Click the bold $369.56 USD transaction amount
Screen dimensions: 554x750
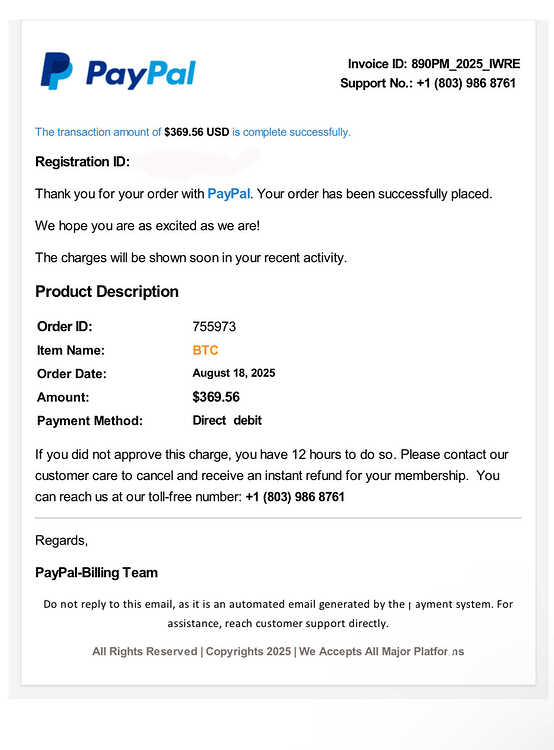click(x=197, y=132)
